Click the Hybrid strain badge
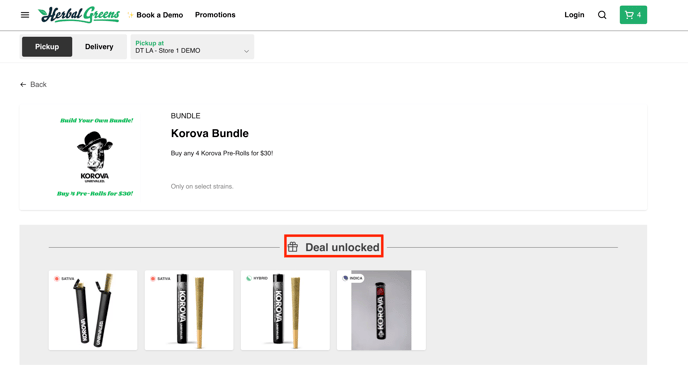Image resolution: width=688 pixels, height=374 pixels. [x=257, y=278]
